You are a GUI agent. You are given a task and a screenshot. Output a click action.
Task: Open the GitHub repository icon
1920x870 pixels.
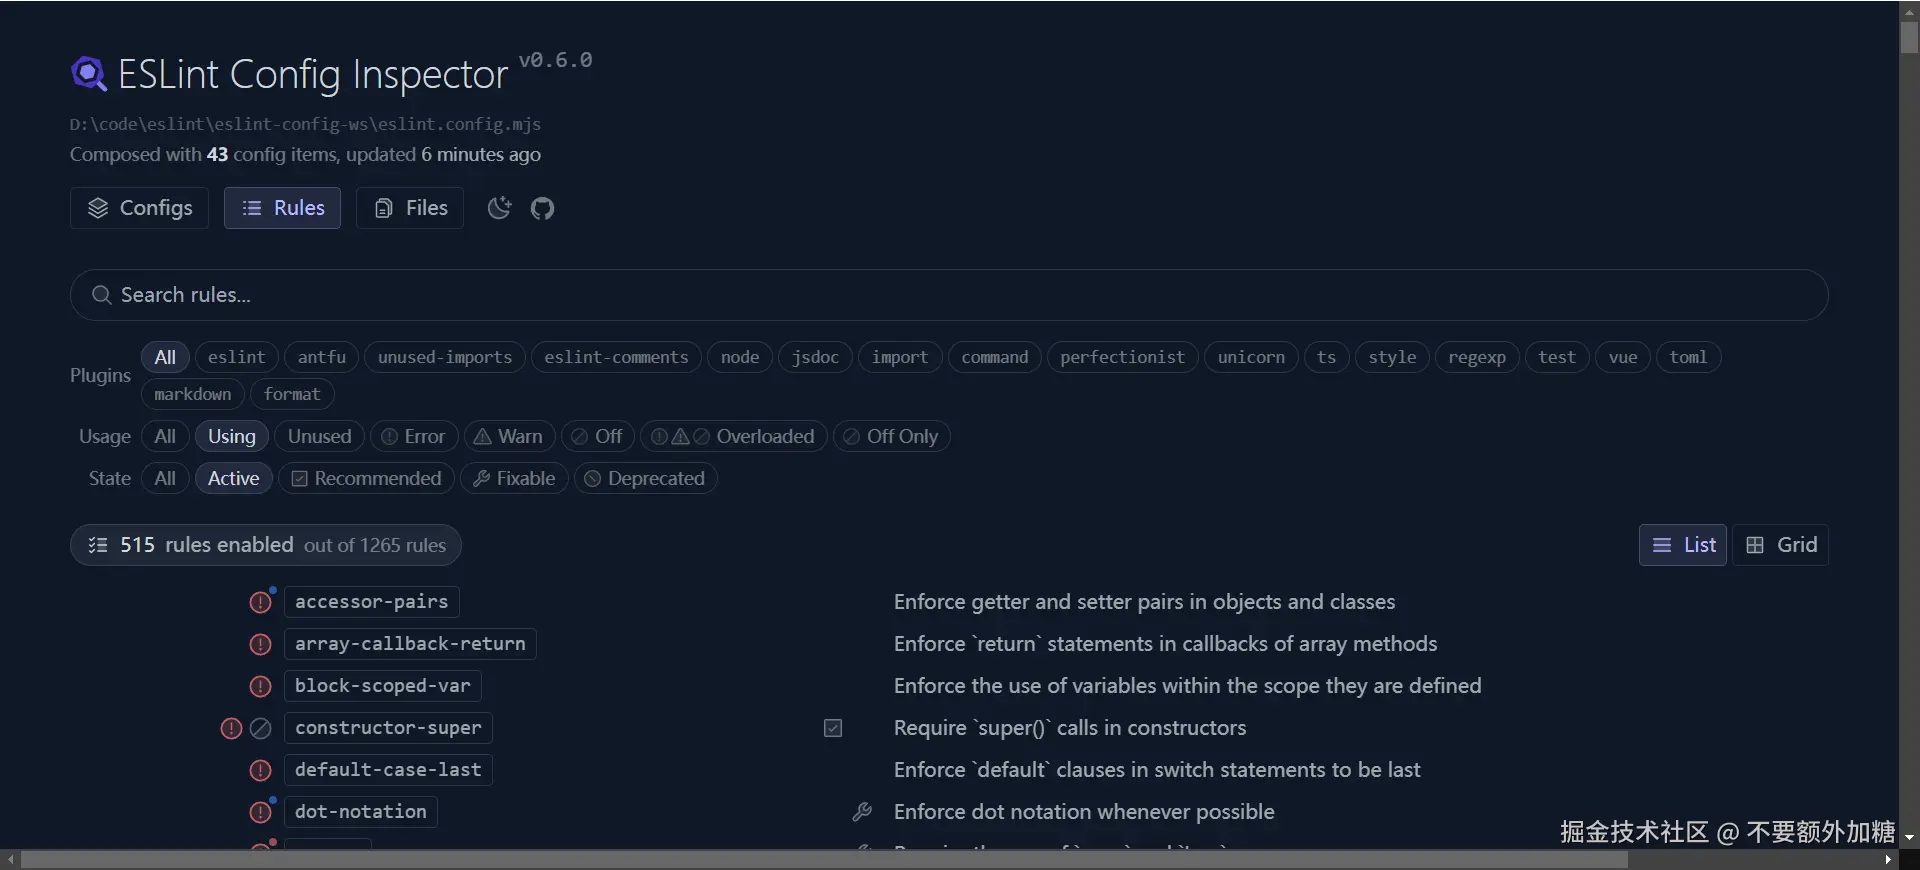pos(542,208)
